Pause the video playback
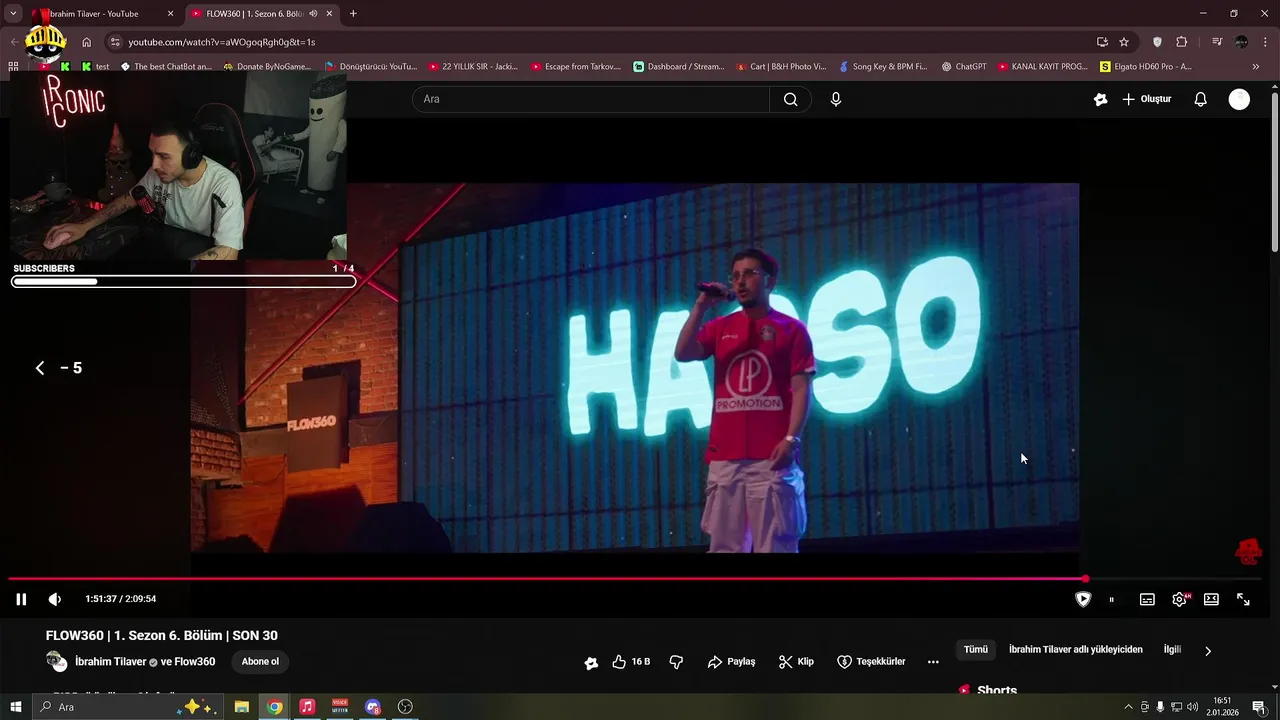 point(21,599)
